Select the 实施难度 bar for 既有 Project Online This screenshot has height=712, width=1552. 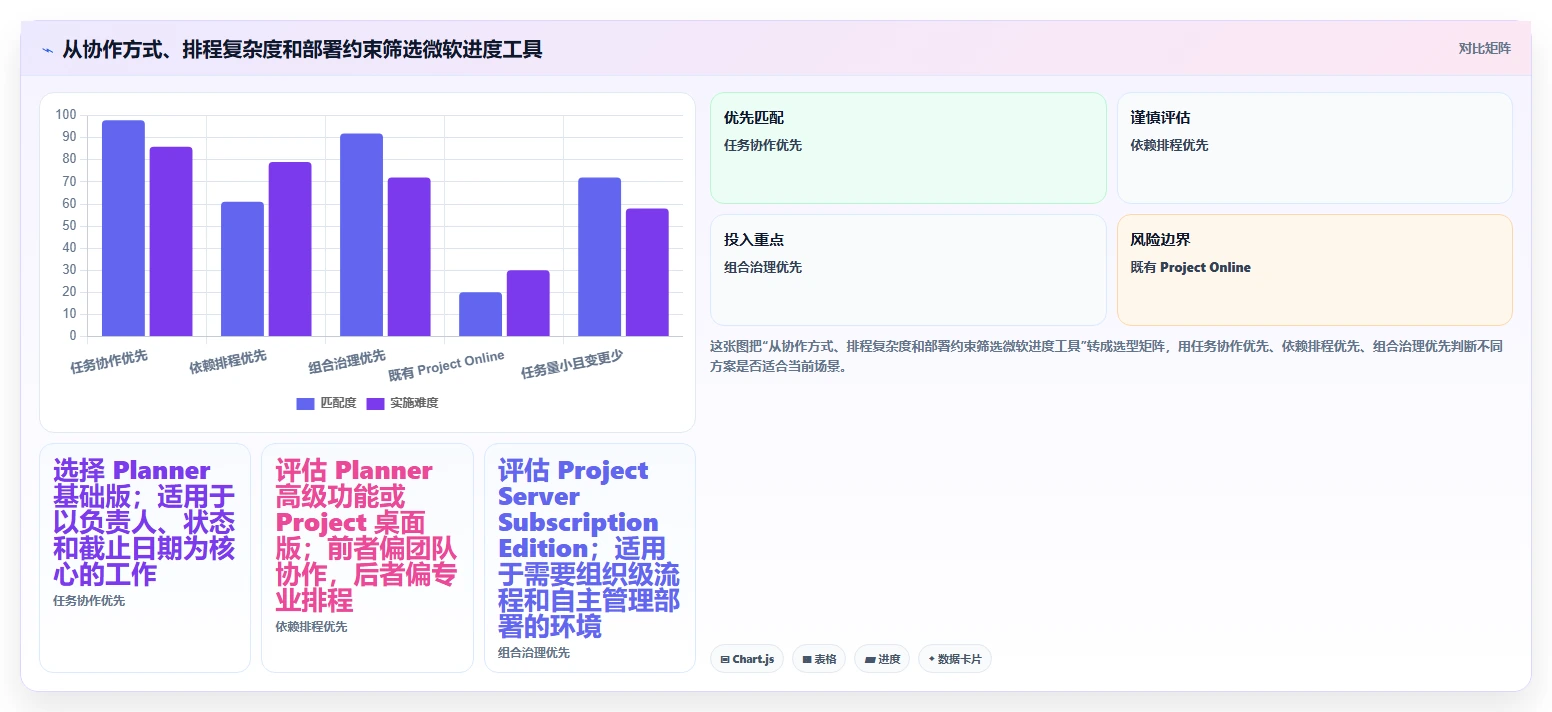[528, 303]
